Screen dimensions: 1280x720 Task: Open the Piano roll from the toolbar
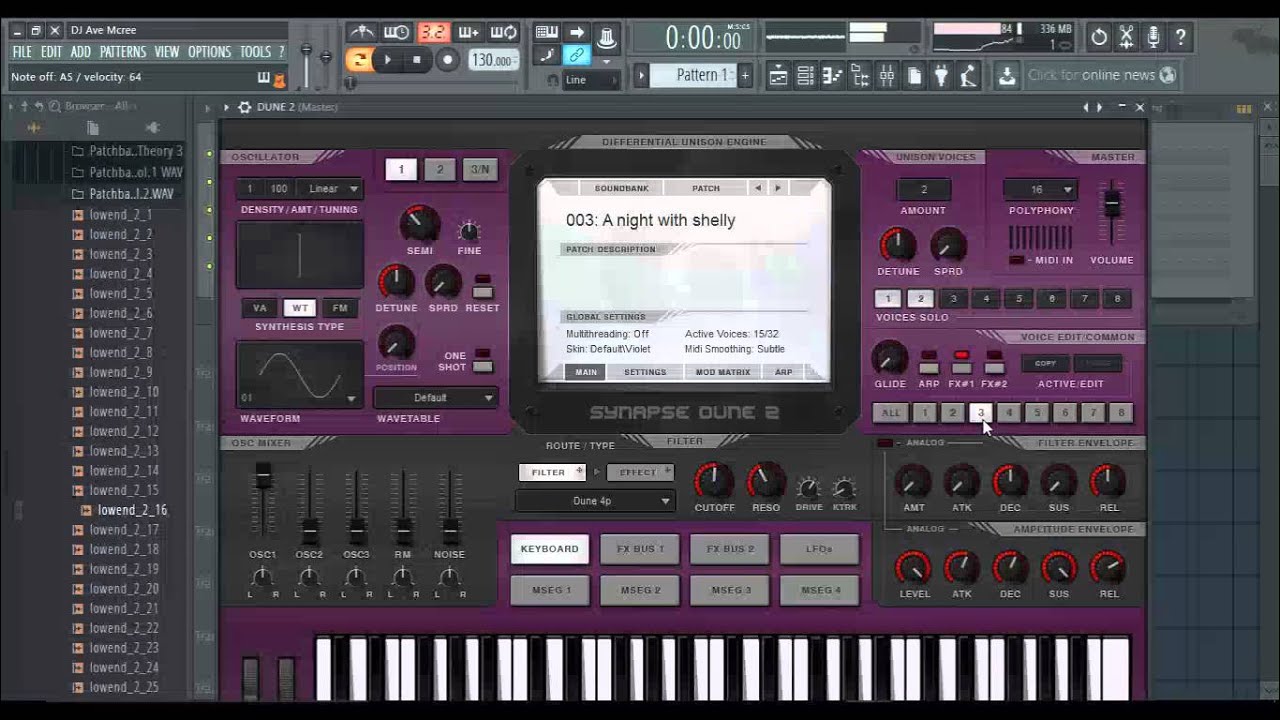(831, 77)
